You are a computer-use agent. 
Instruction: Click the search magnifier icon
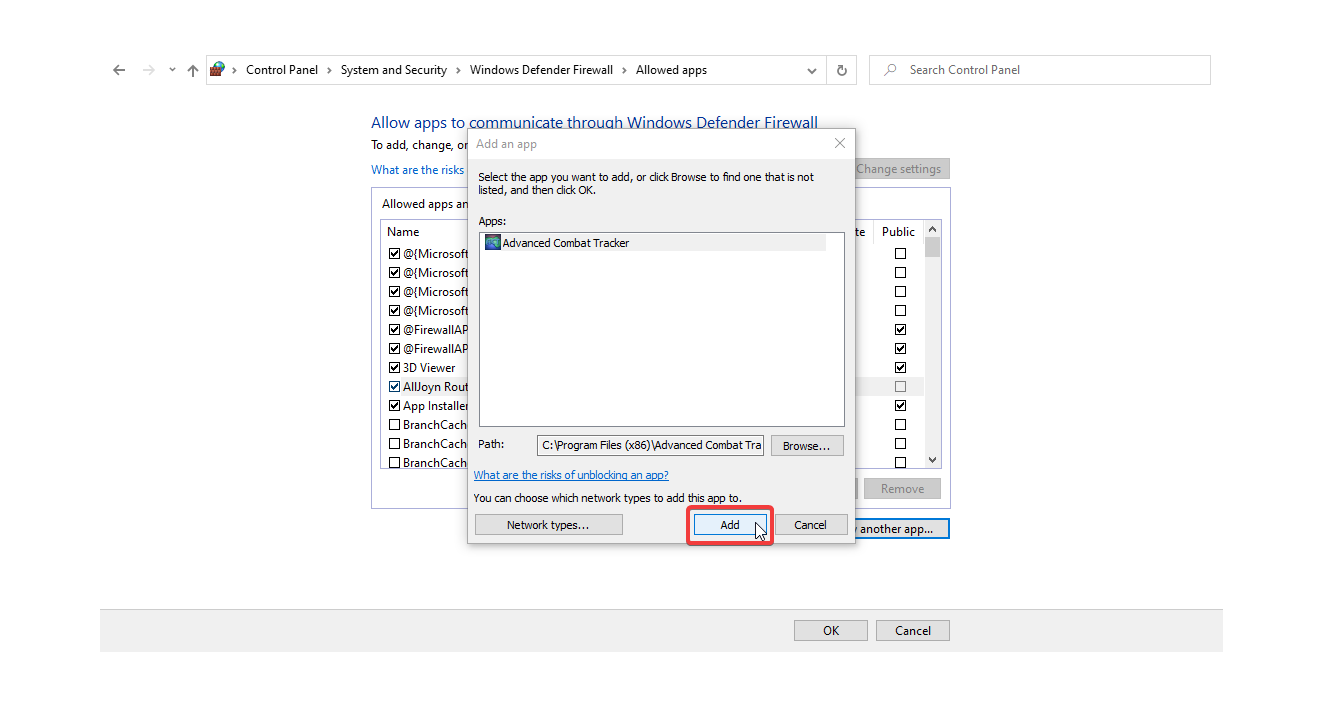(890, 70)
